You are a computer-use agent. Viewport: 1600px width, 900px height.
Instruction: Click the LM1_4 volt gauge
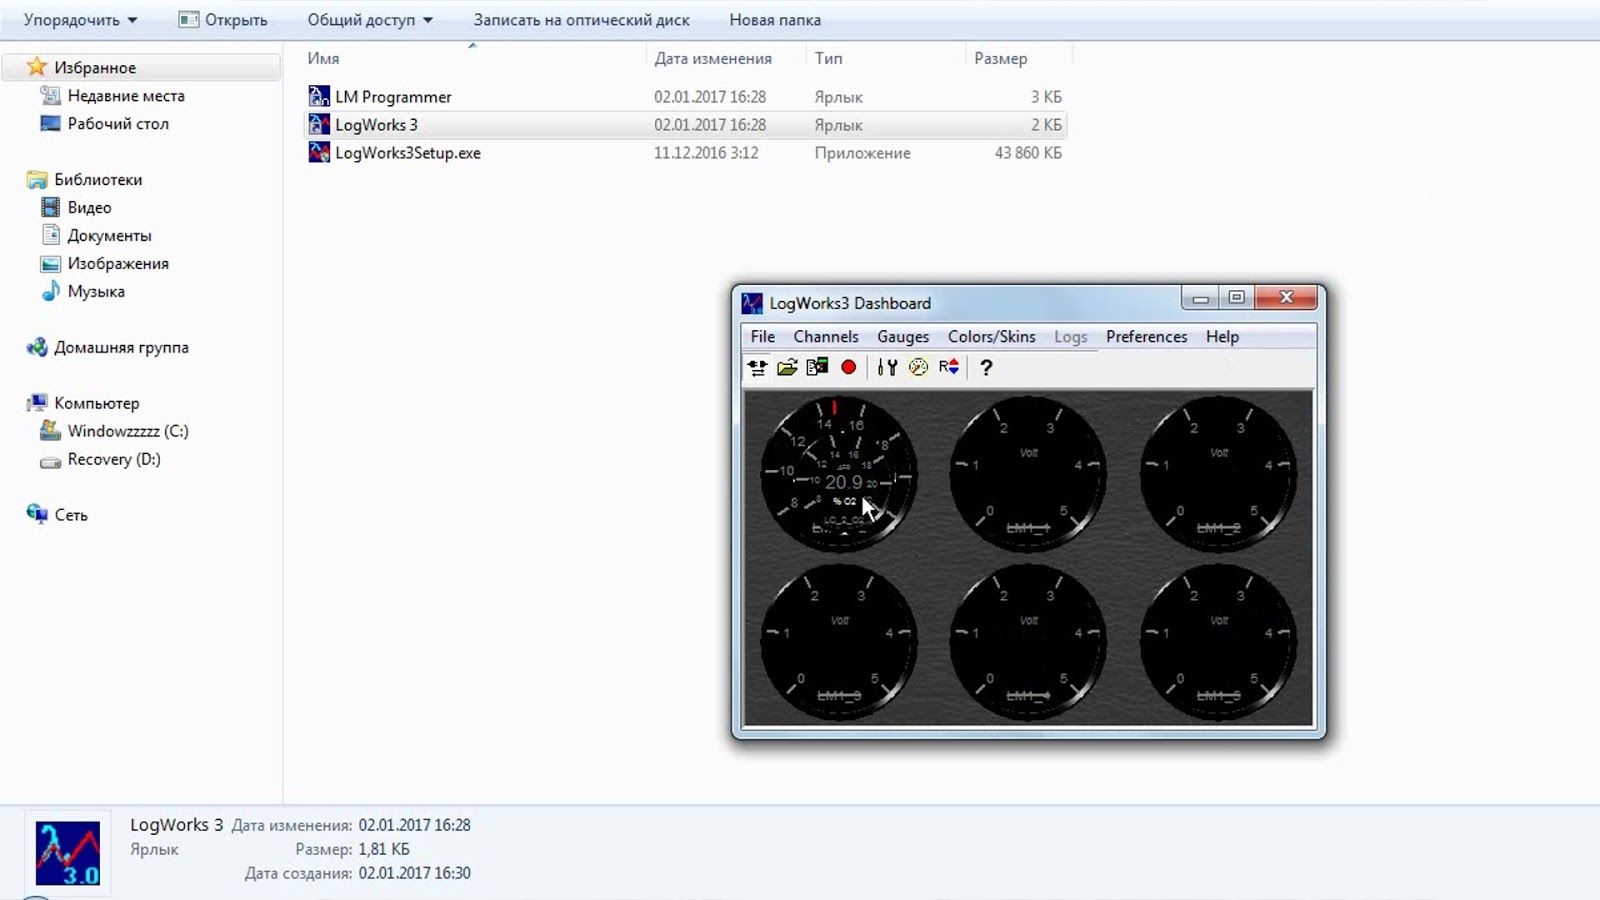tap(1028, 643)
